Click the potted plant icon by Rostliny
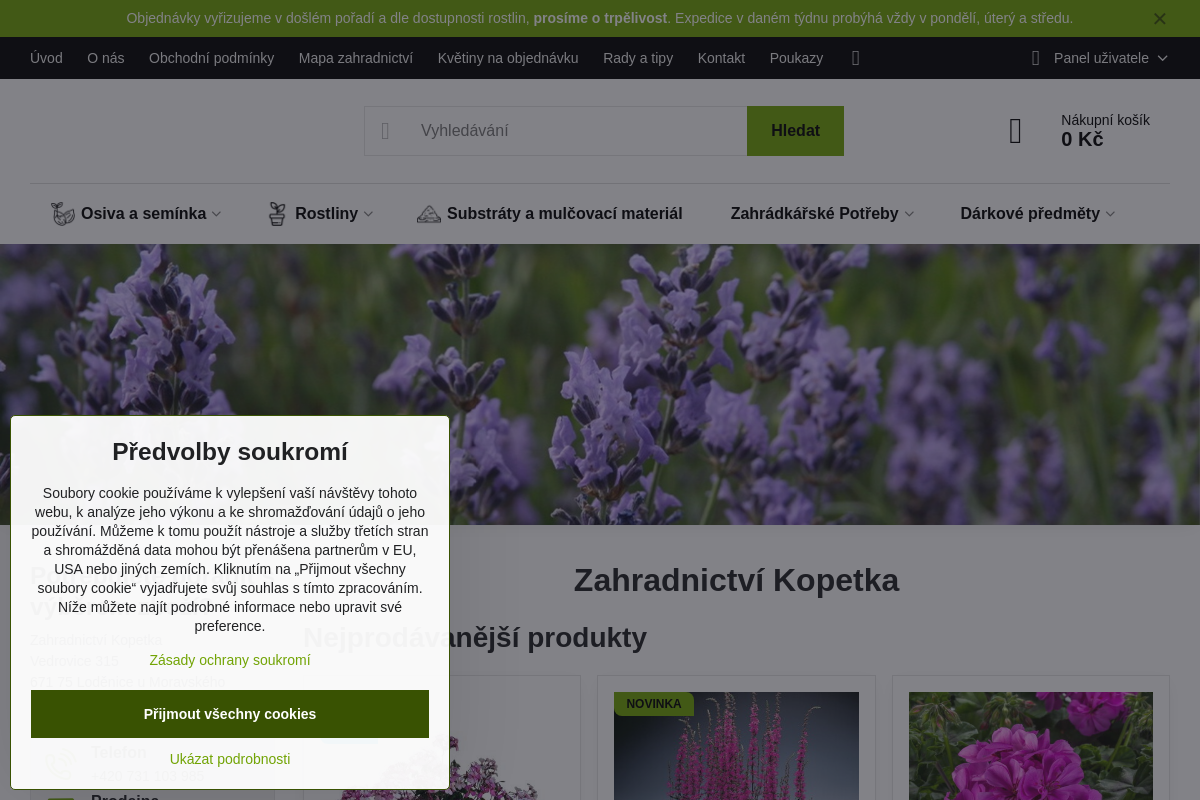 tap(277, 214)
